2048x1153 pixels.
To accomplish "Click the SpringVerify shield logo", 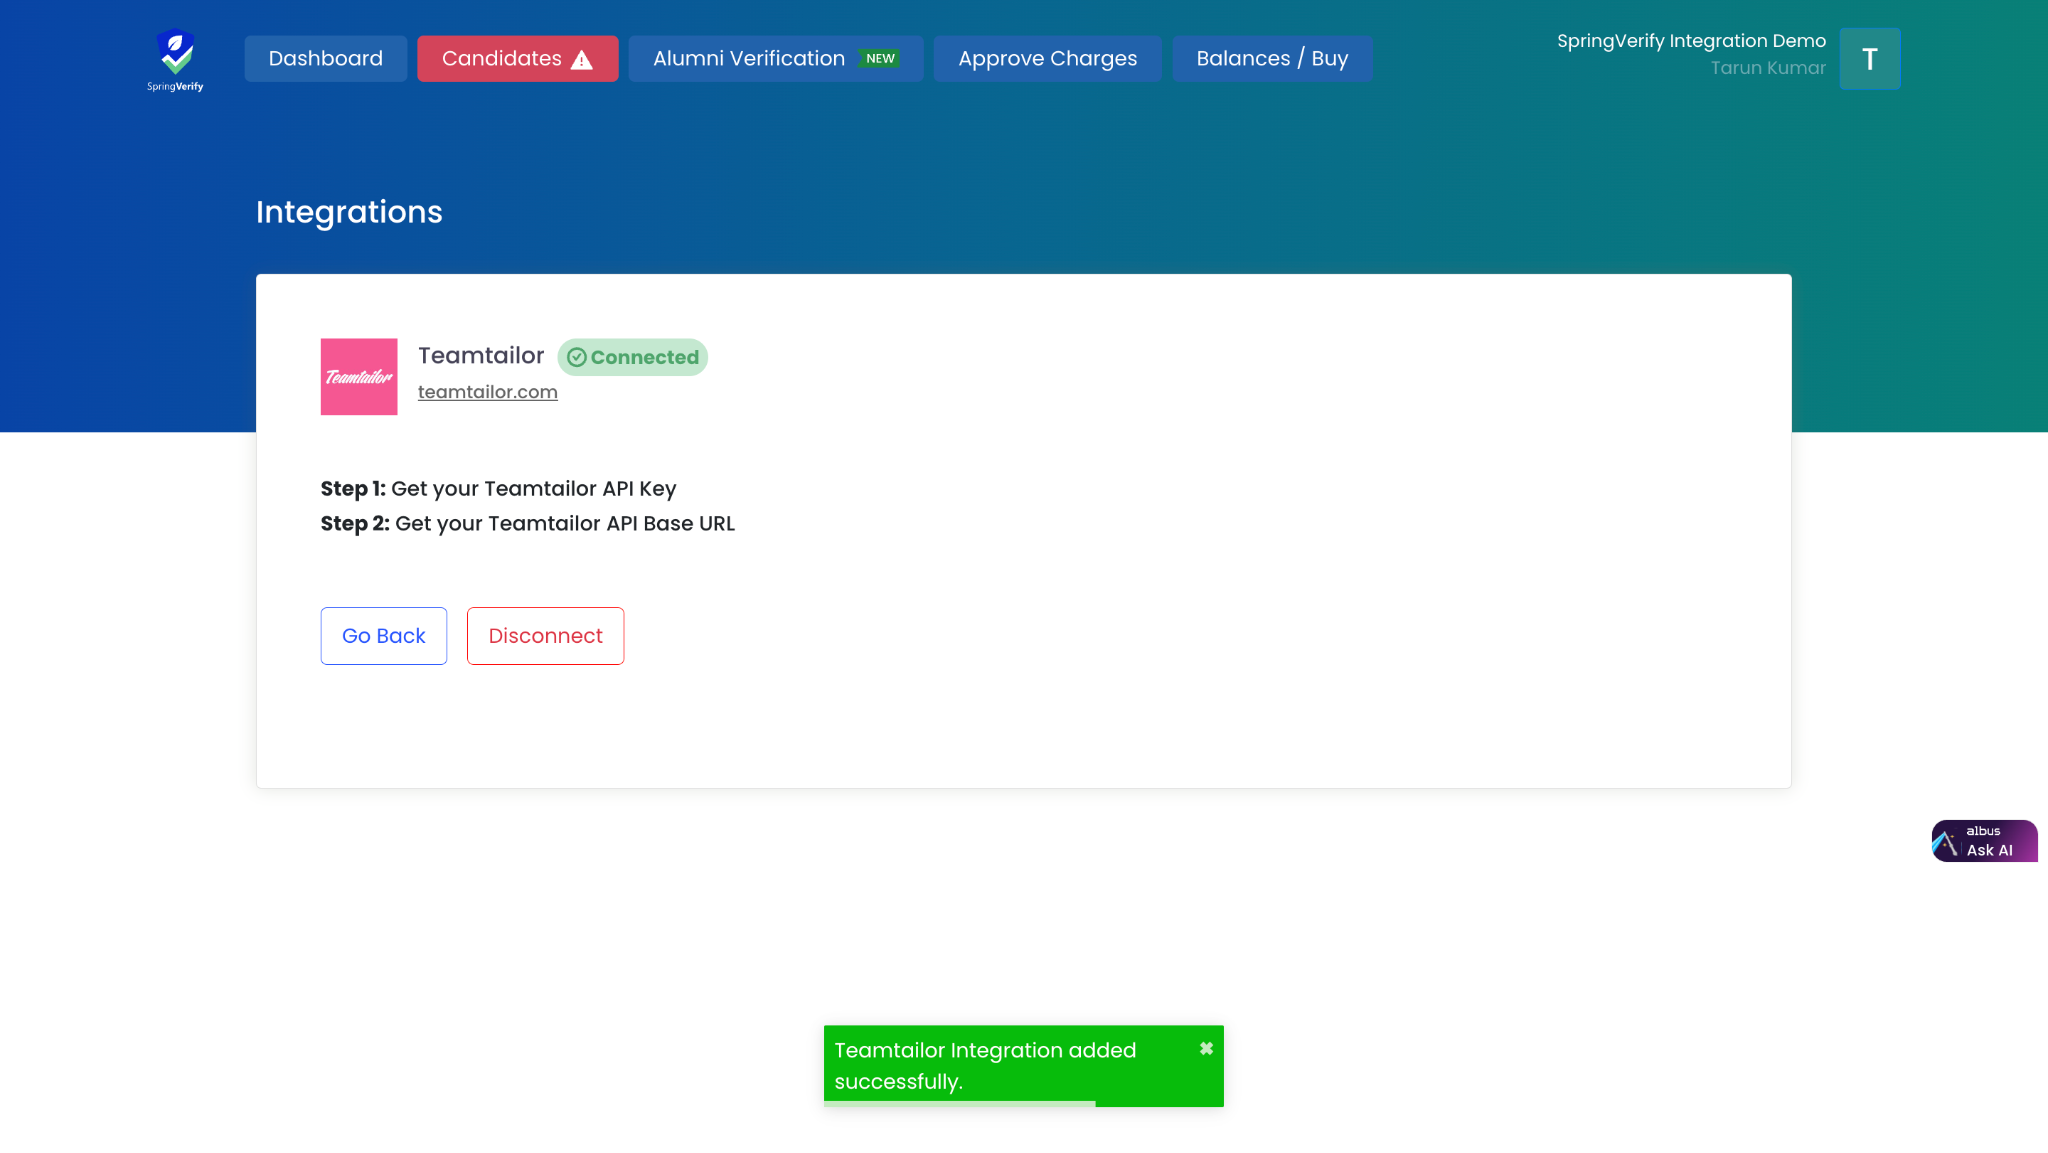I will pos(175,59).
